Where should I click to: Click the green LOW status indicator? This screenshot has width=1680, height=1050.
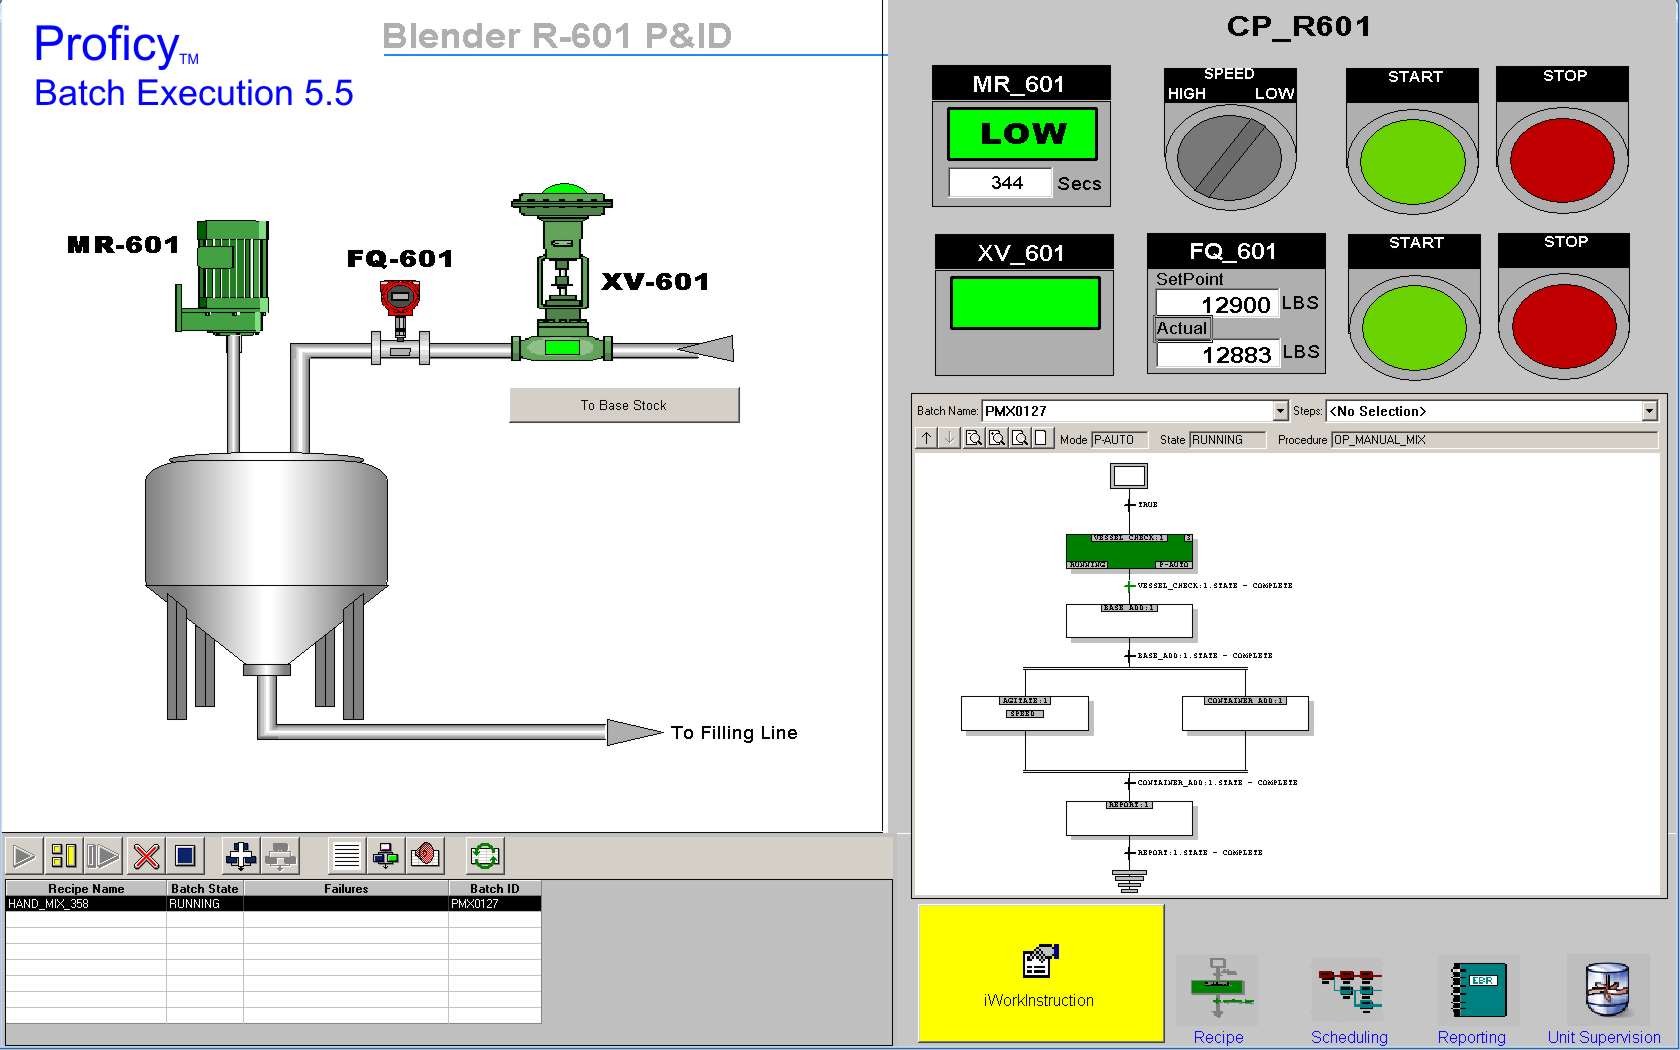point(1022,134)
